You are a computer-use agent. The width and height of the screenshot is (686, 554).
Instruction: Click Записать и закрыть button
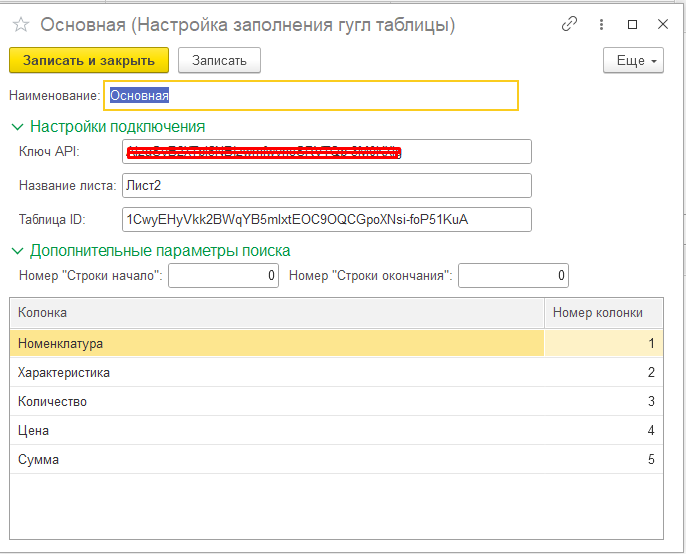click(89, 60)
